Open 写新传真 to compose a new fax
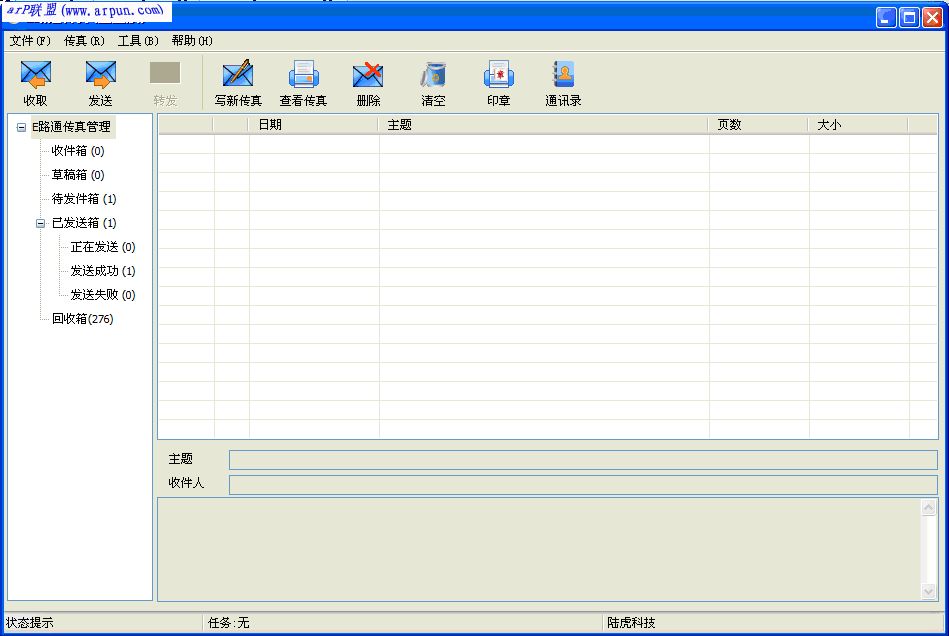 tap(235, 80)
